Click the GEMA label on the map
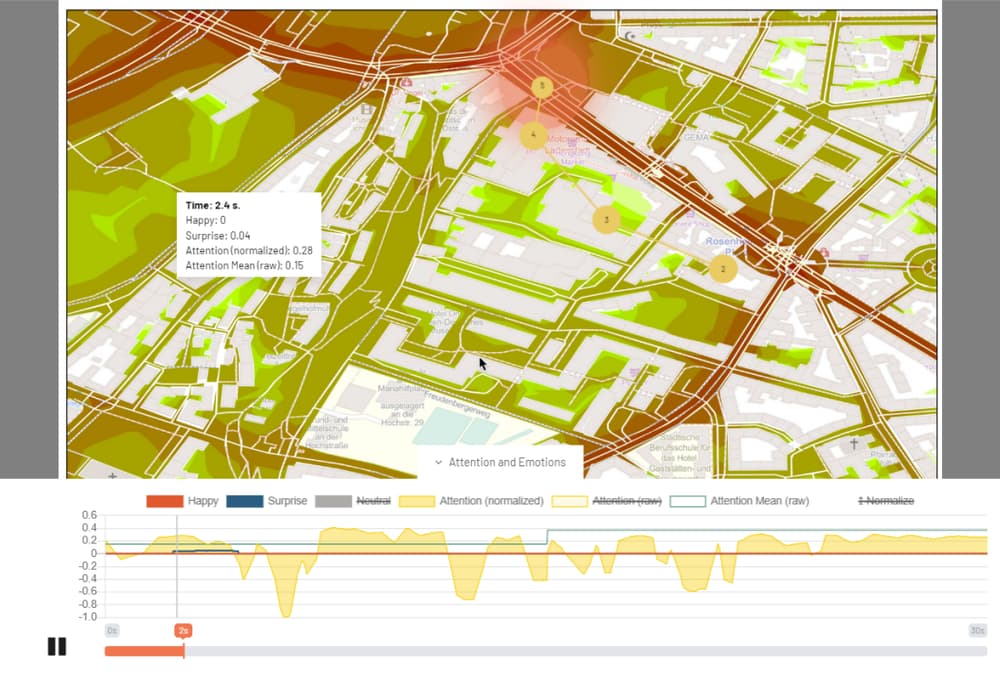Viewport: 1000px width, 674px height. [696, 136]
